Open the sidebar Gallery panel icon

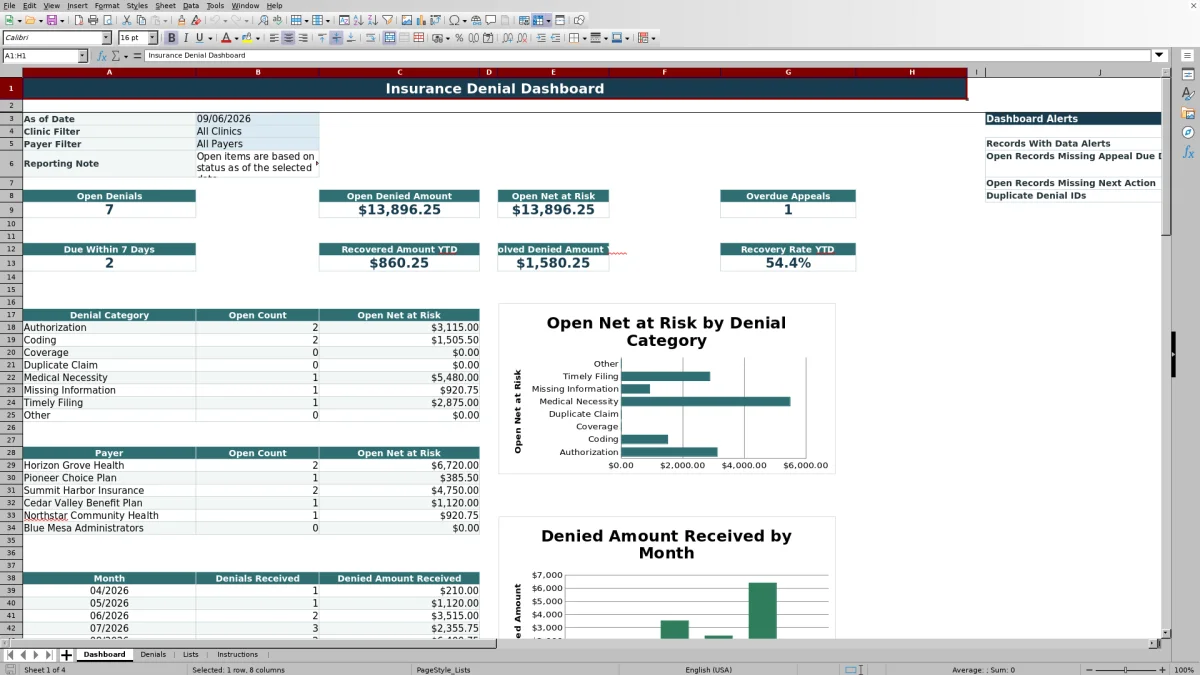[x=1188, y=113]
